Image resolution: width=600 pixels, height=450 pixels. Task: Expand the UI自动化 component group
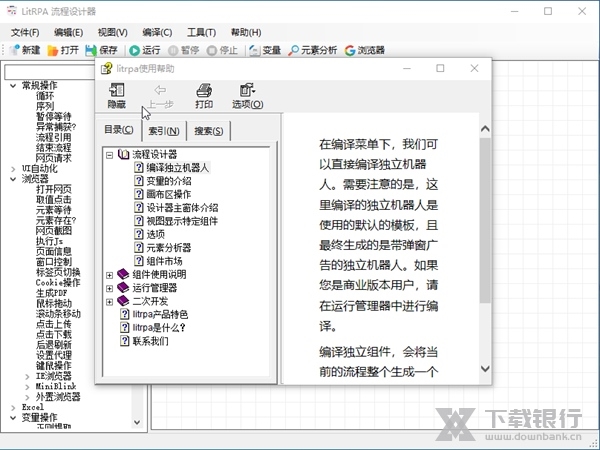(x=13, y=169)
